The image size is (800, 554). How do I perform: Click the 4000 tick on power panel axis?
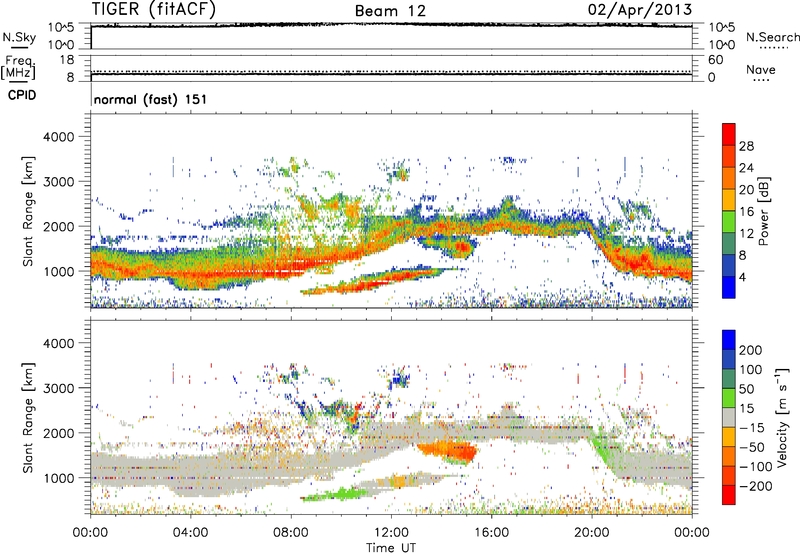pos(58,137)
